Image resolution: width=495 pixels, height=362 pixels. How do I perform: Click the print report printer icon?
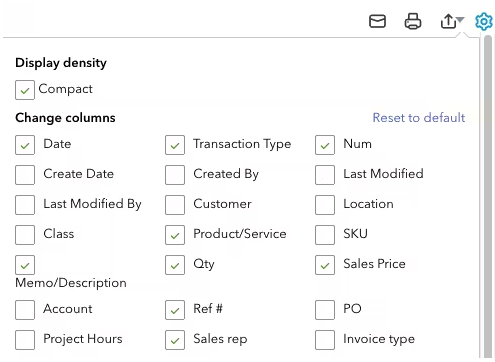pyautogui.click(x=413, y=21)
